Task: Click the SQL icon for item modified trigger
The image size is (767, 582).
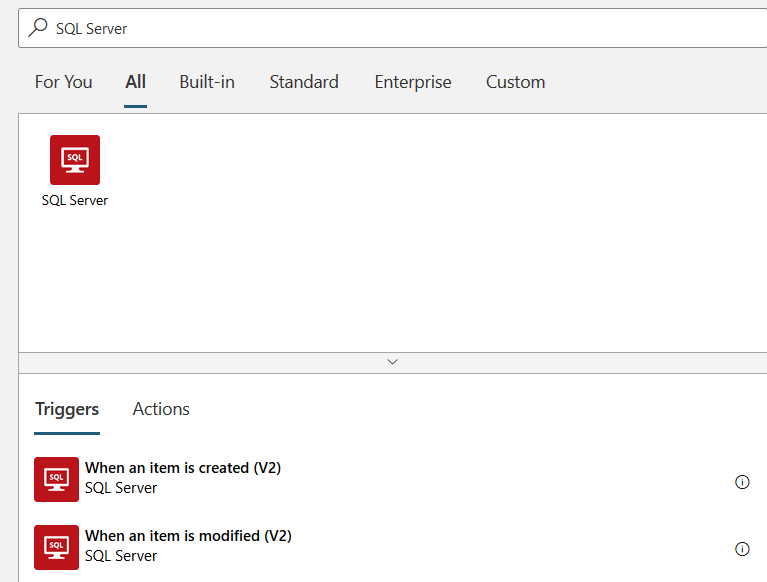Action: point(56,547)
